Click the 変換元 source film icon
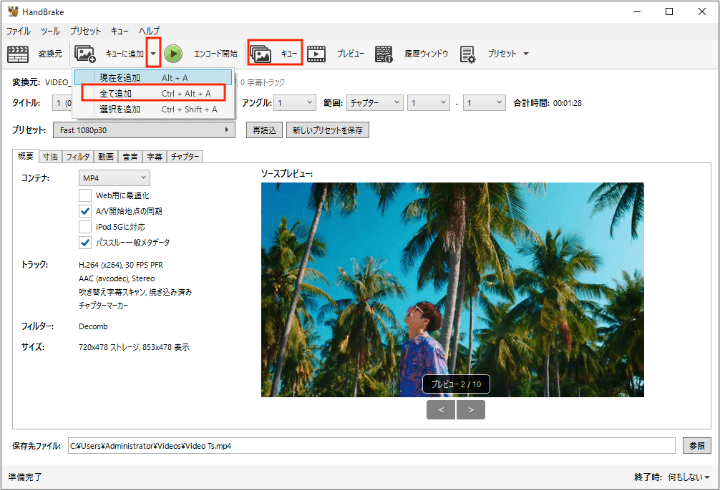This screenshot has width=720, height=490. tap(19, 53)
